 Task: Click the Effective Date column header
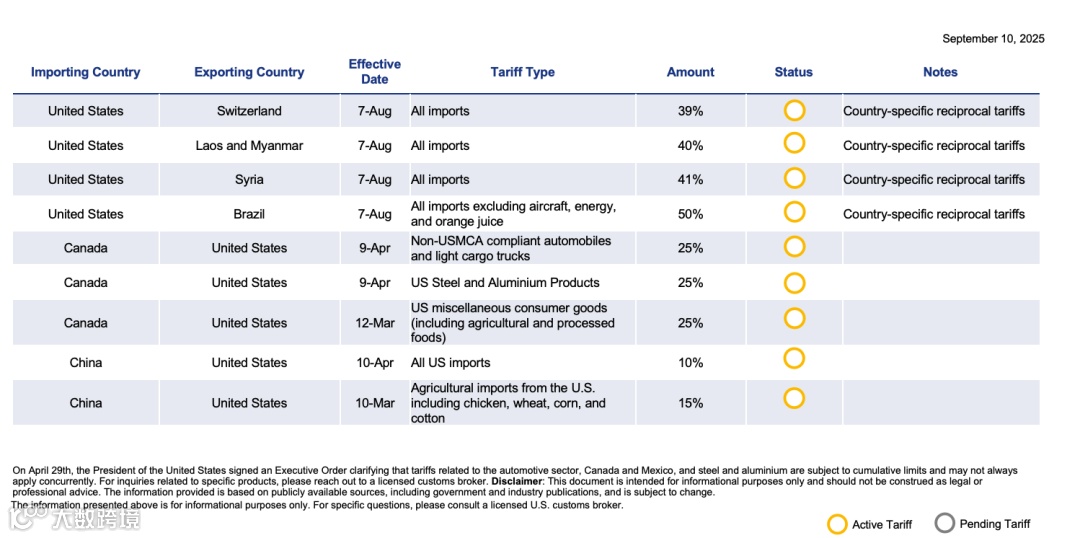click(374, 71)
